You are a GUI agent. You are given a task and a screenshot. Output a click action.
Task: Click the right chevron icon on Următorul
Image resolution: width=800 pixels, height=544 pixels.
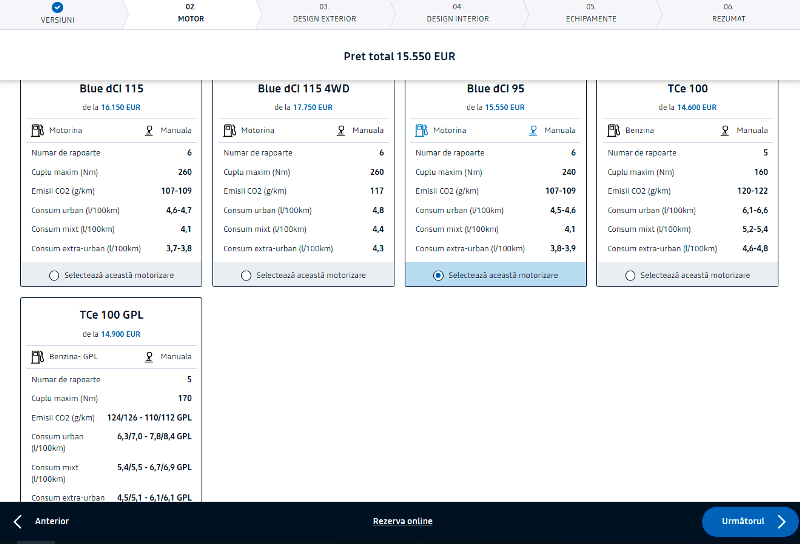coord(781,521)
